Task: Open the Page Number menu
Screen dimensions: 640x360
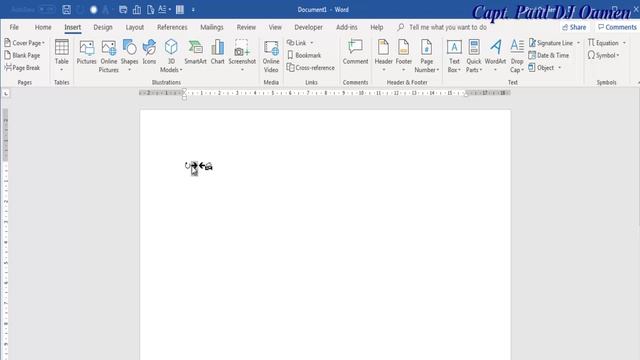Action: pyautogui.click(x=427, y=56)
